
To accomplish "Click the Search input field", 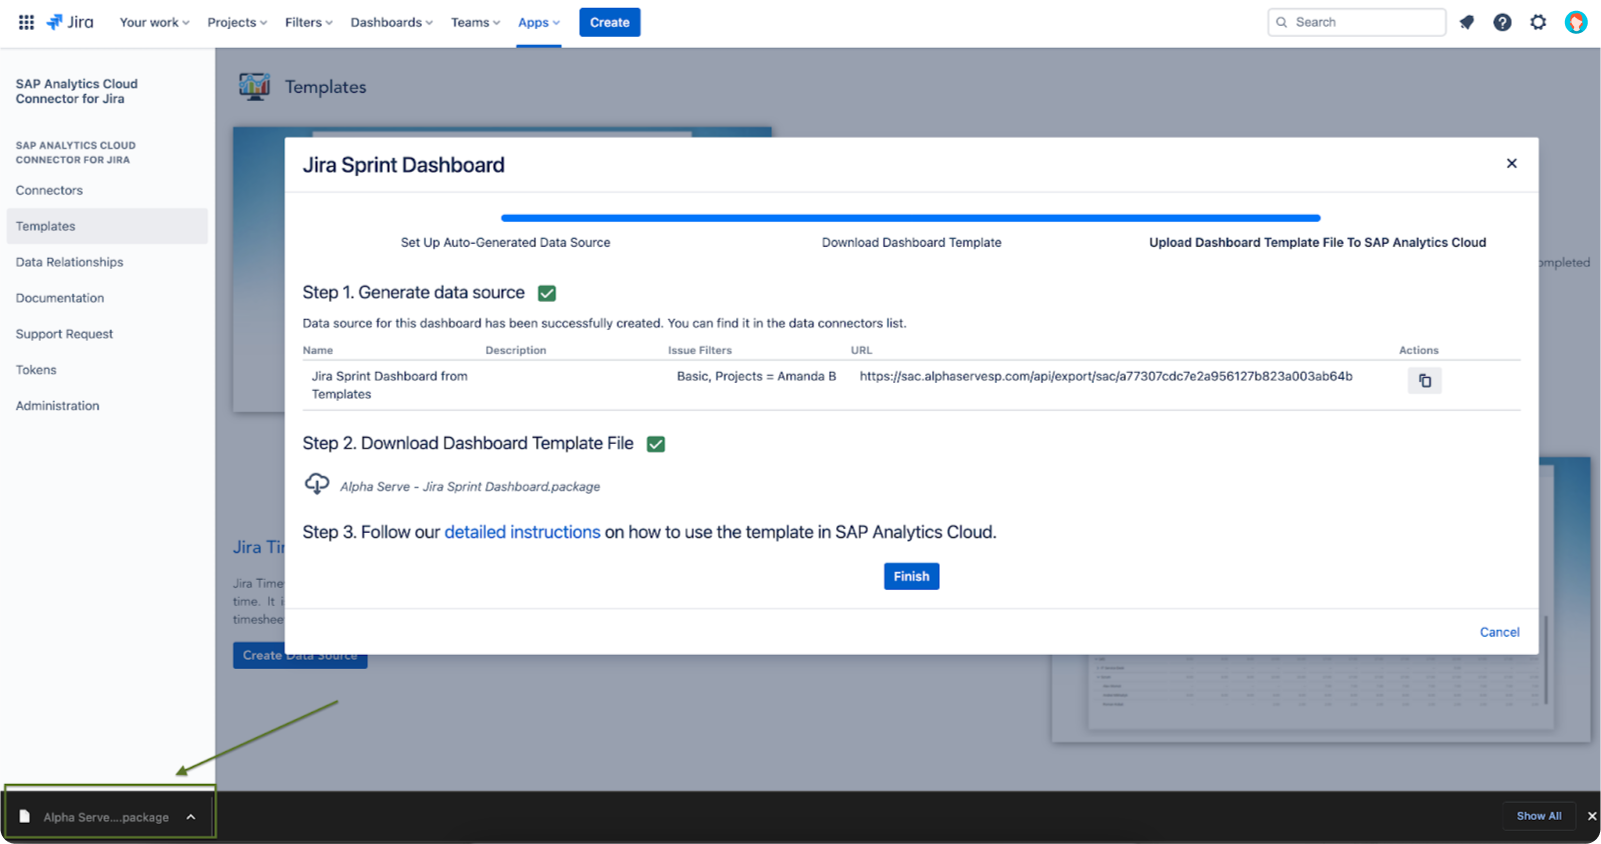I will tap(1357, 22).
